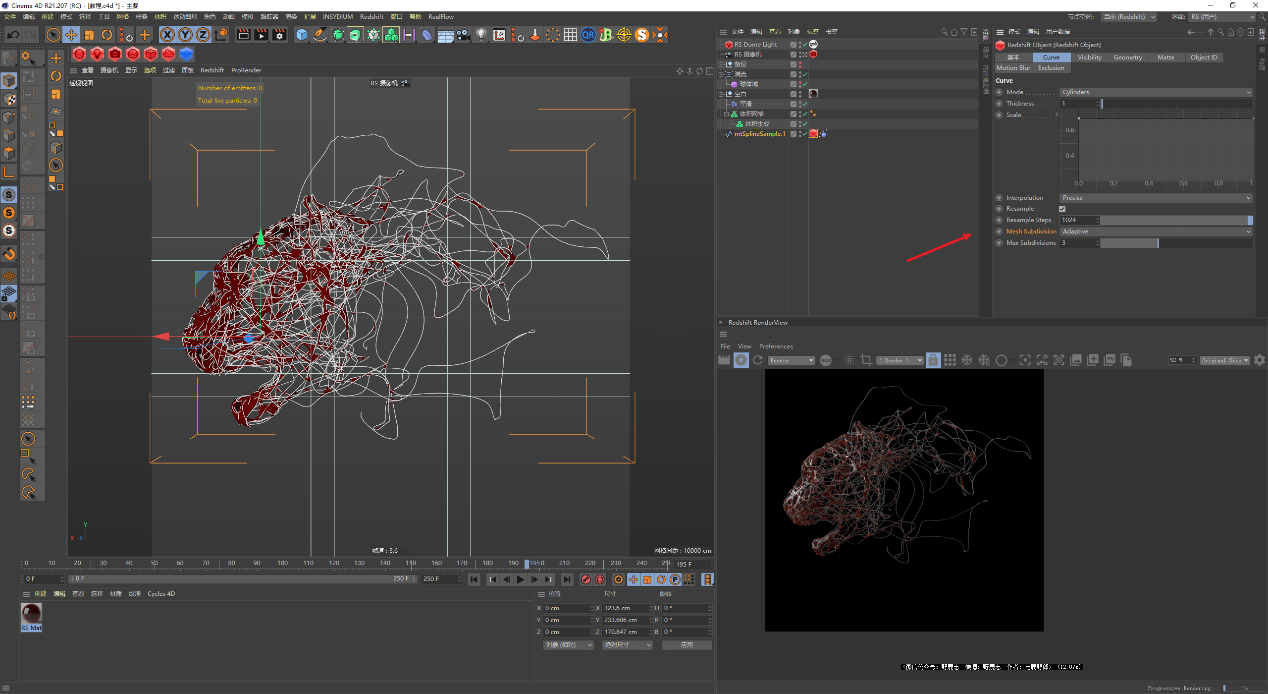Open the Mode dropdown showing Cylinders
The width and height of the screenshot is (1268, 694).
(1155, 92)
